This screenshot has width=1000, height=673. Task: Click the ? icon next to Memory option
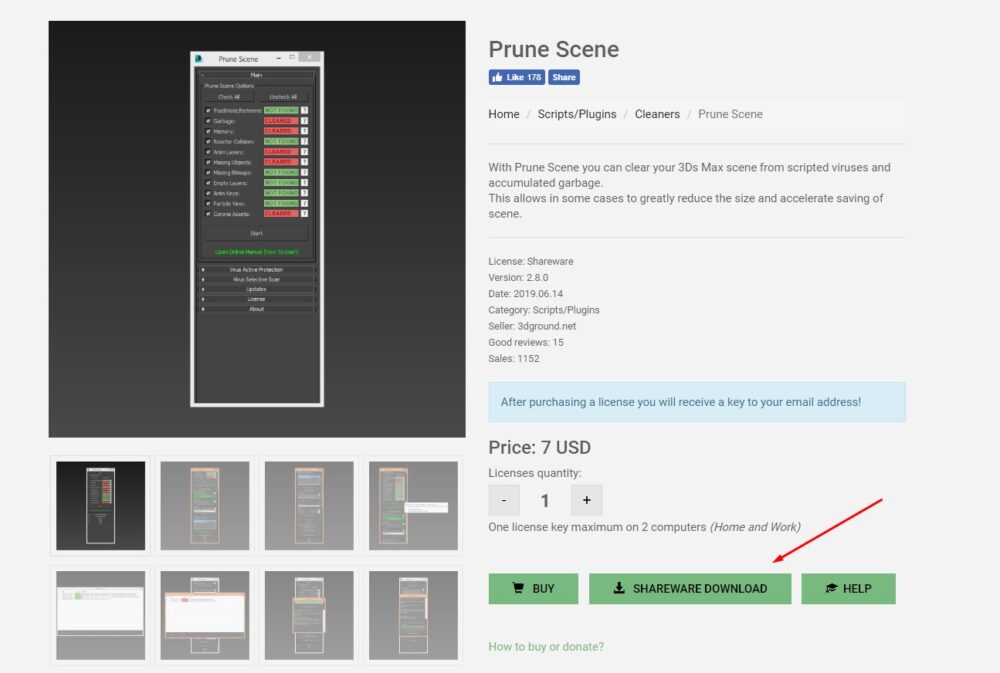tap(304, 130)
